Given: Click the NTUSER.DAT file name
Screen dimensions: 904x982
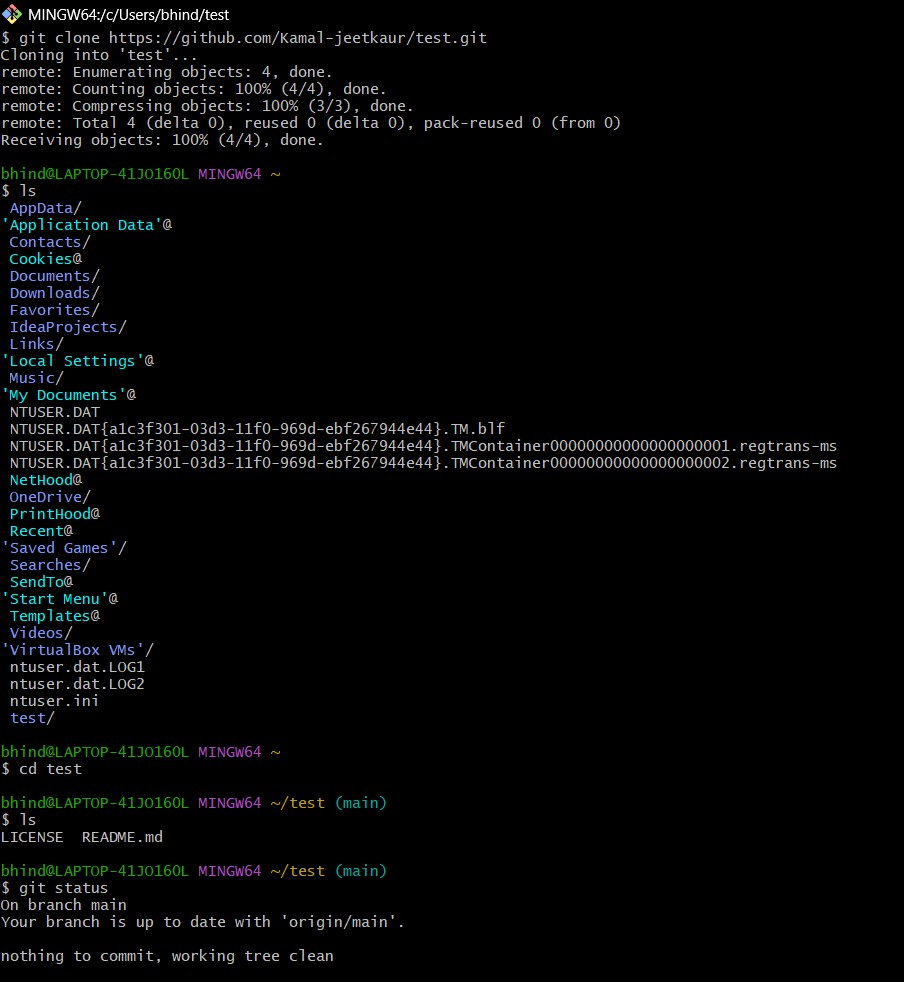Looking at the screenshot, I should (55, 412).
